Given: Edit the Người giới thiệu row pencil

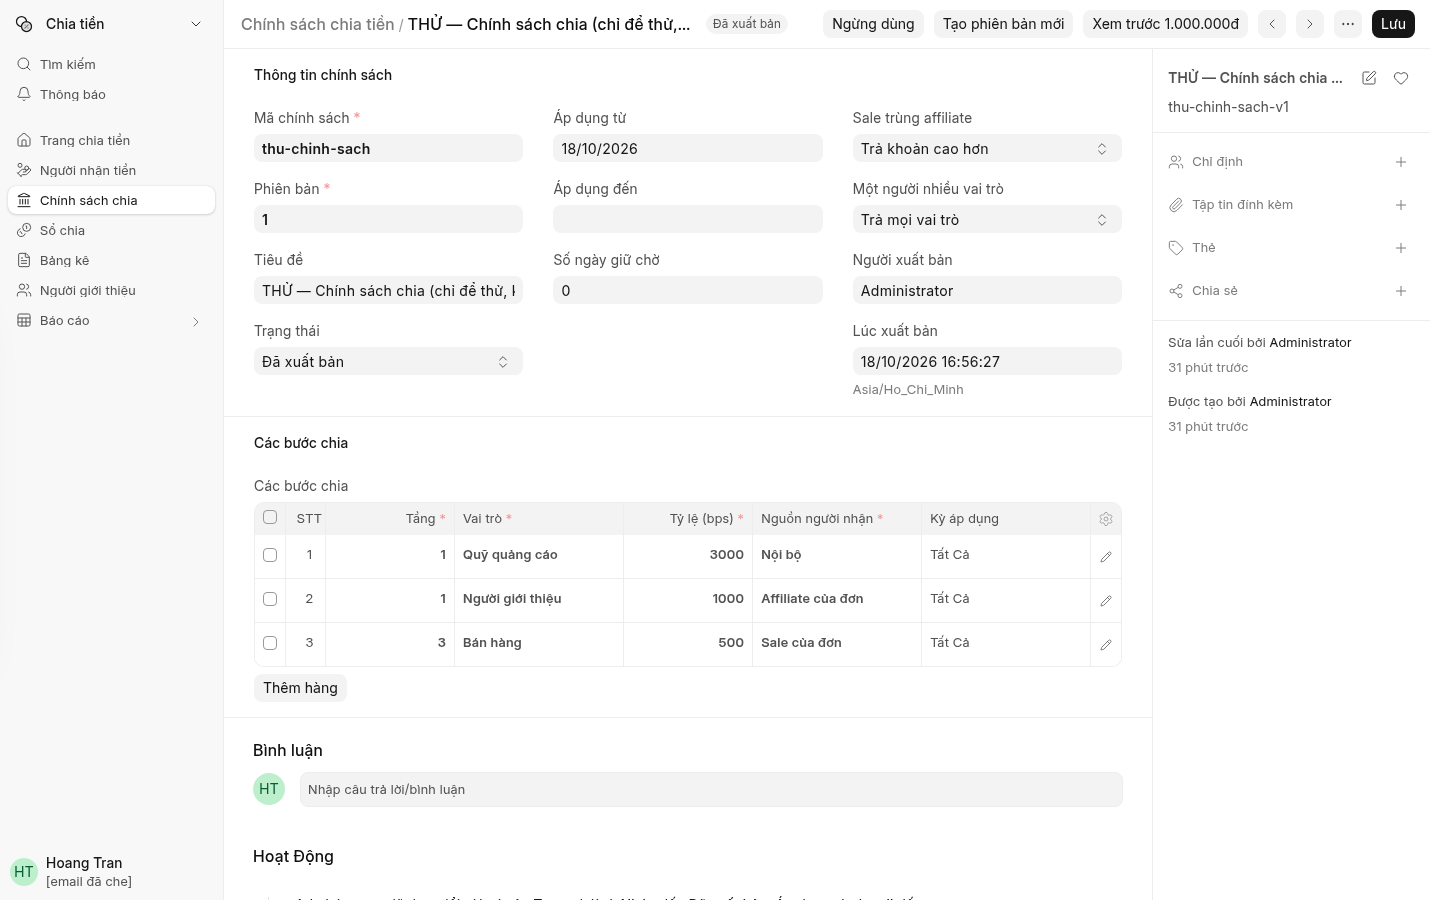Looking at the screenshot, I should (1106, 601).
